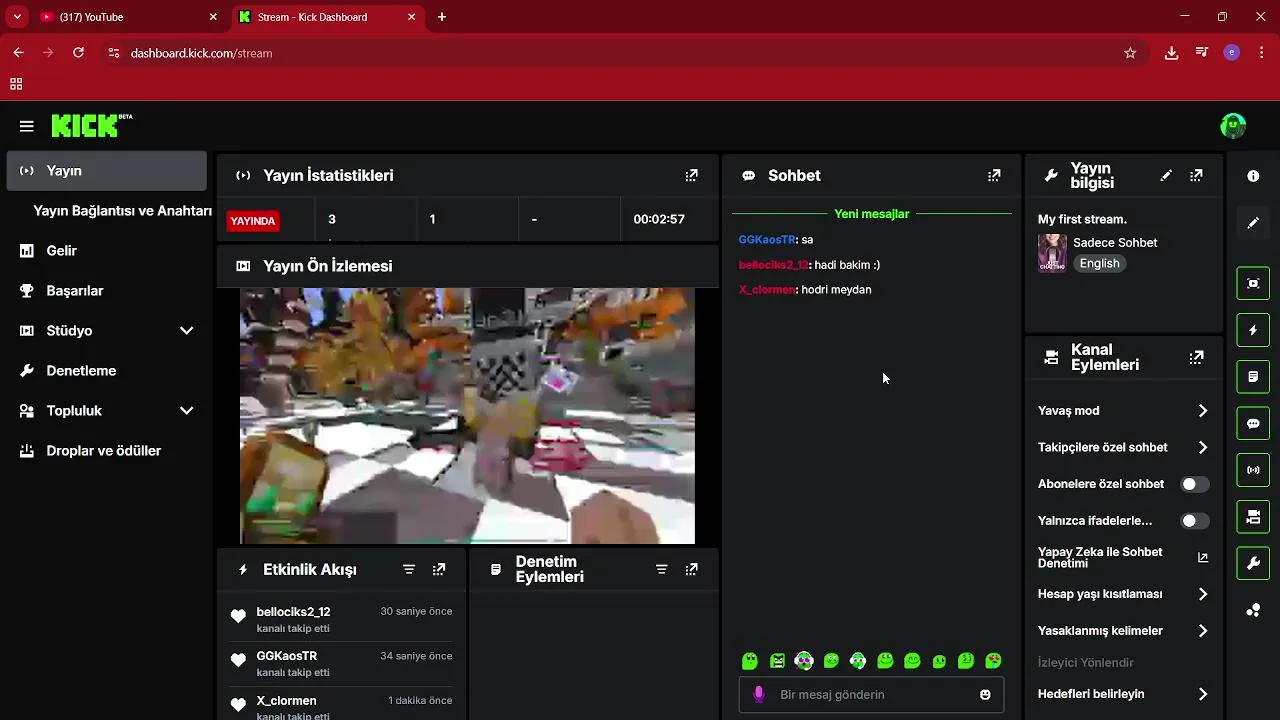
Task: Open the hamburger sidebar menu
Action: pos(27,126)
